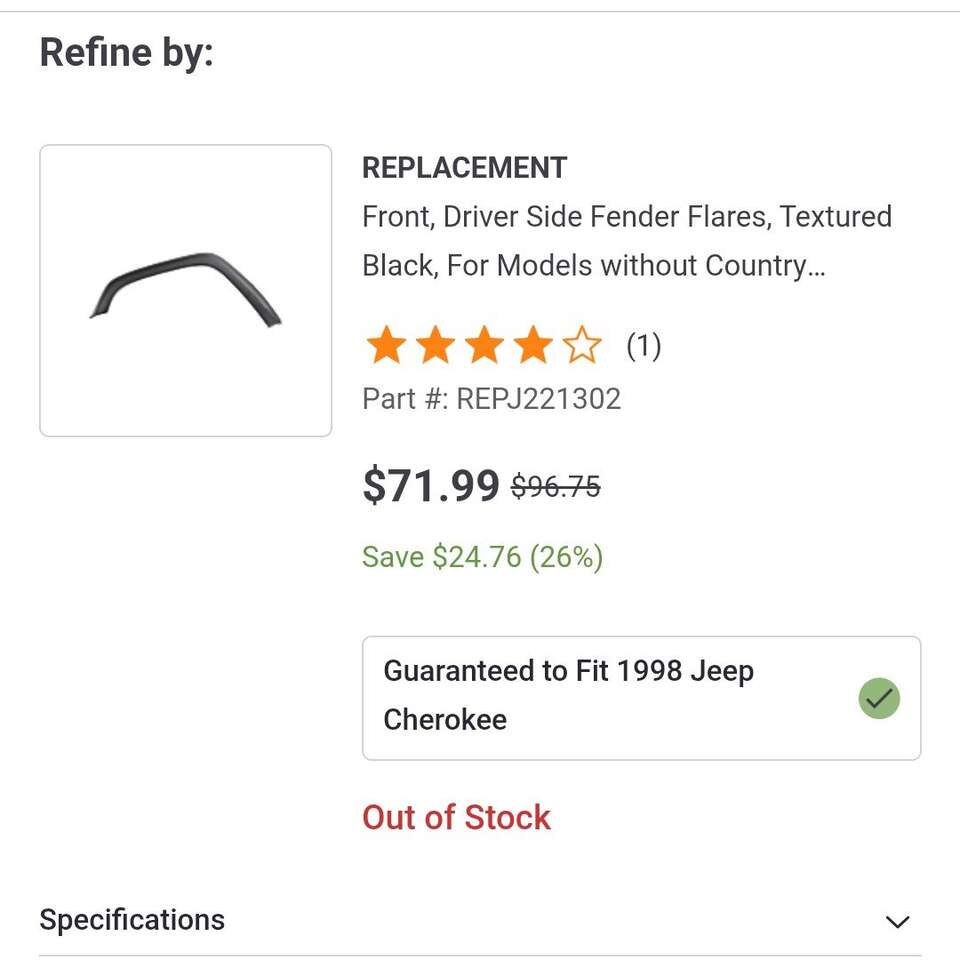The width and height of the screenshot is (960, 960).
Task: Select the second star in the rating row
Action: tap(435, 344)
